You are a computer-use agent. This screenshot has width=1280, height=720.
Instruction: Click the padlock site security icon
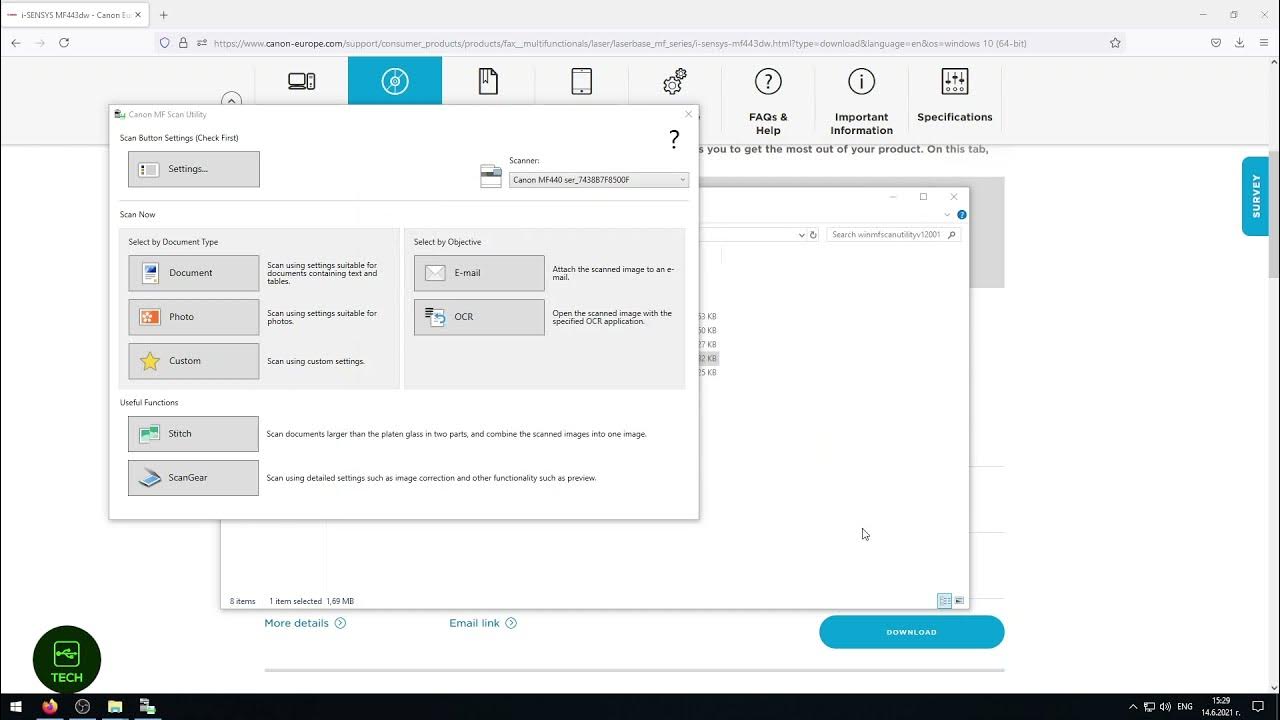coord(183,43)
